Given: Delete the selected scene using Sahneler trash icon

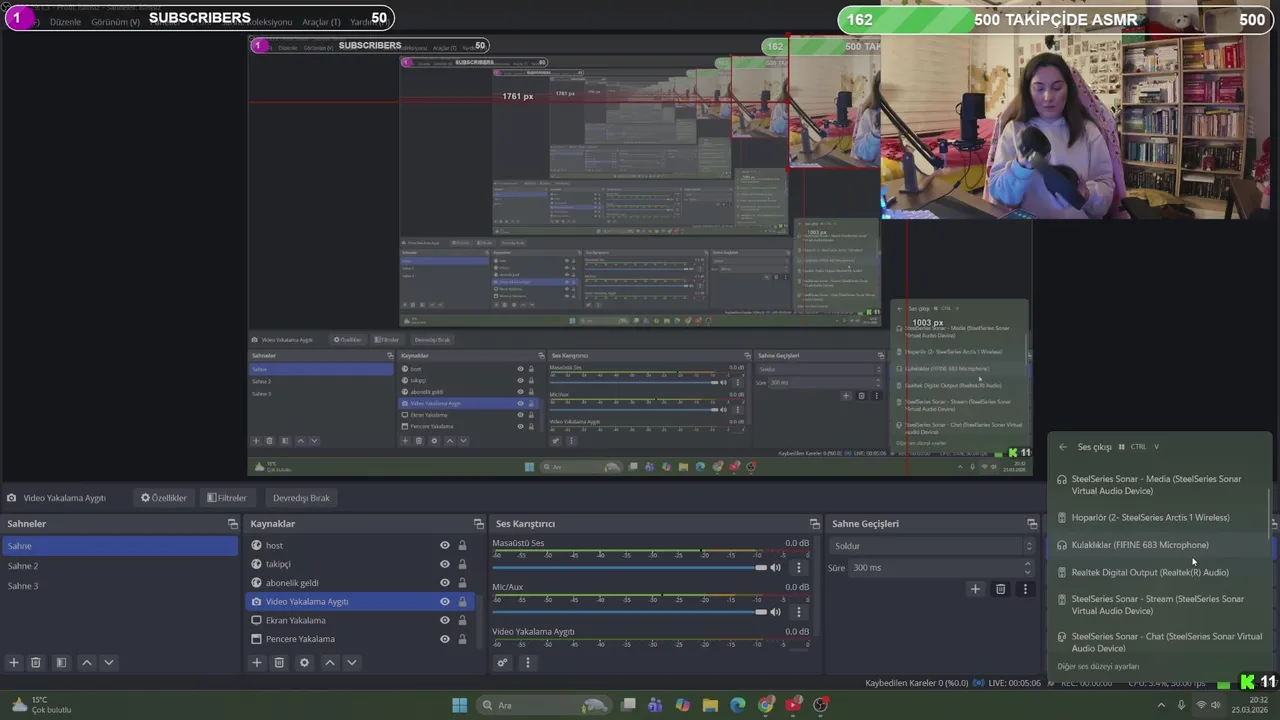Looking at the screenshot, I should click(36, 662).
